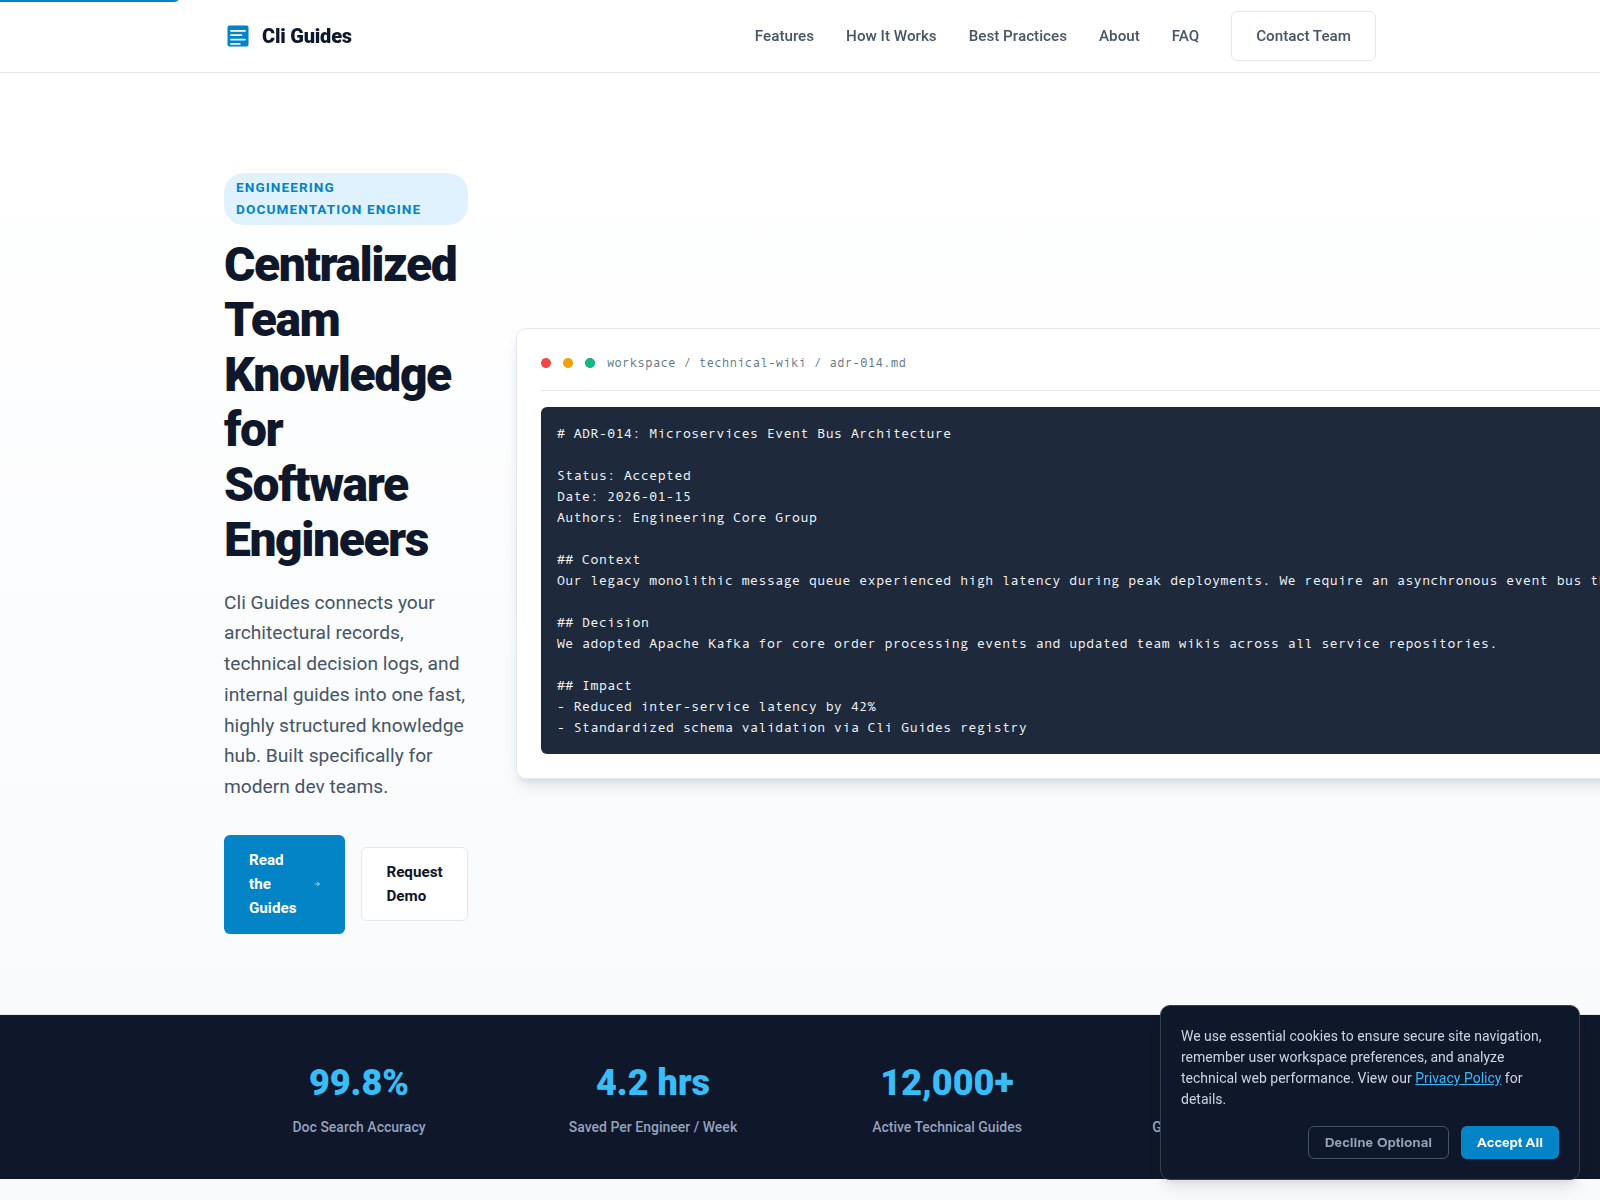Click the 99.8% statistic
The width and height of the screenshot is (1600, 1200).
[x=359, y=1083]
